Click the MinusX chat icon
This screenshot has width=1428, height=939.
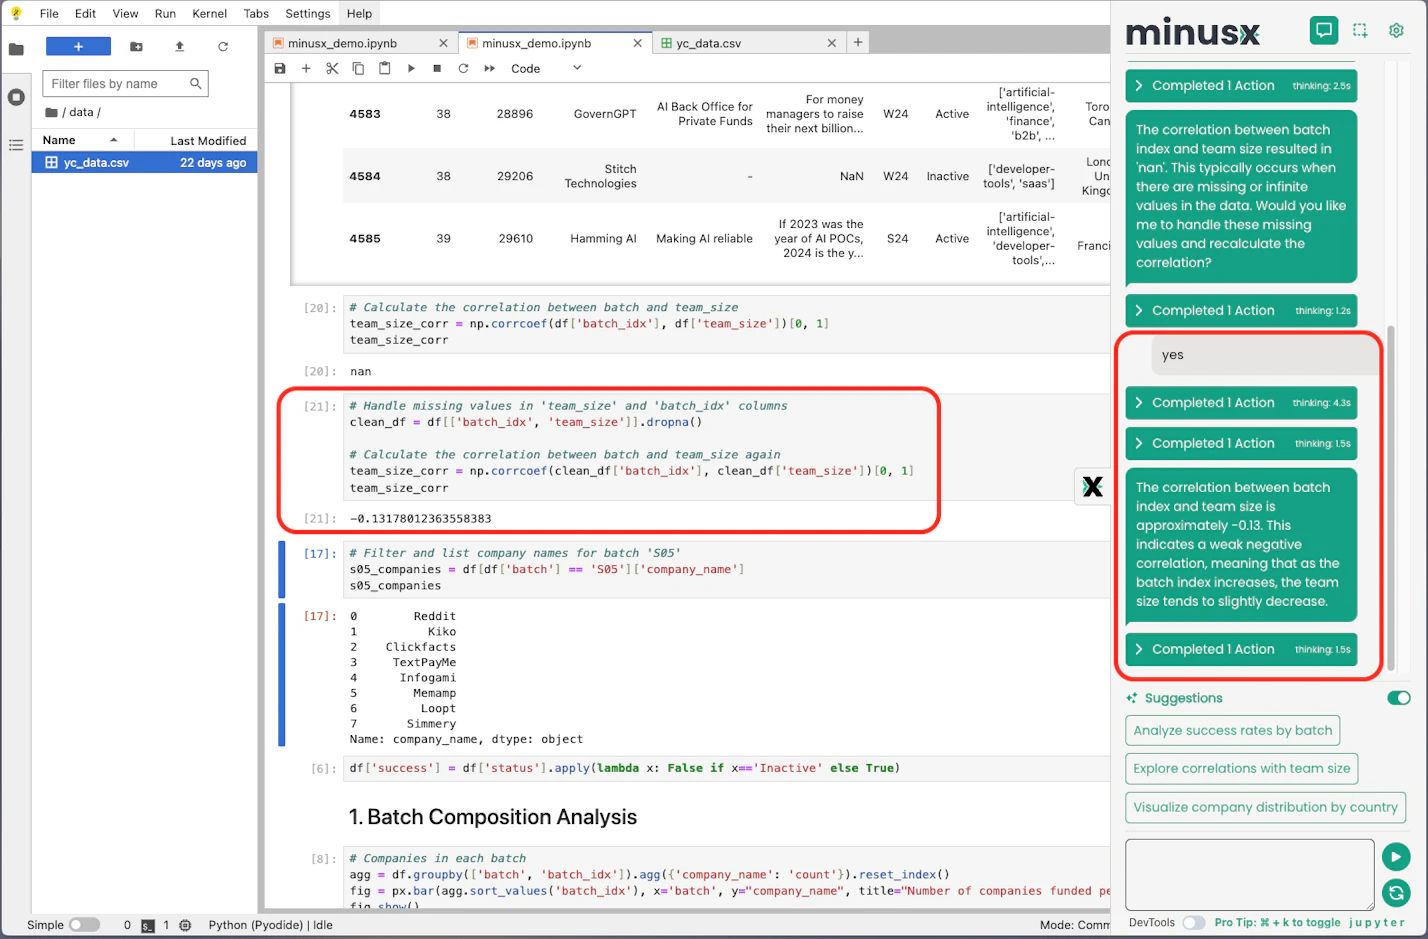tap(1323, 30)
